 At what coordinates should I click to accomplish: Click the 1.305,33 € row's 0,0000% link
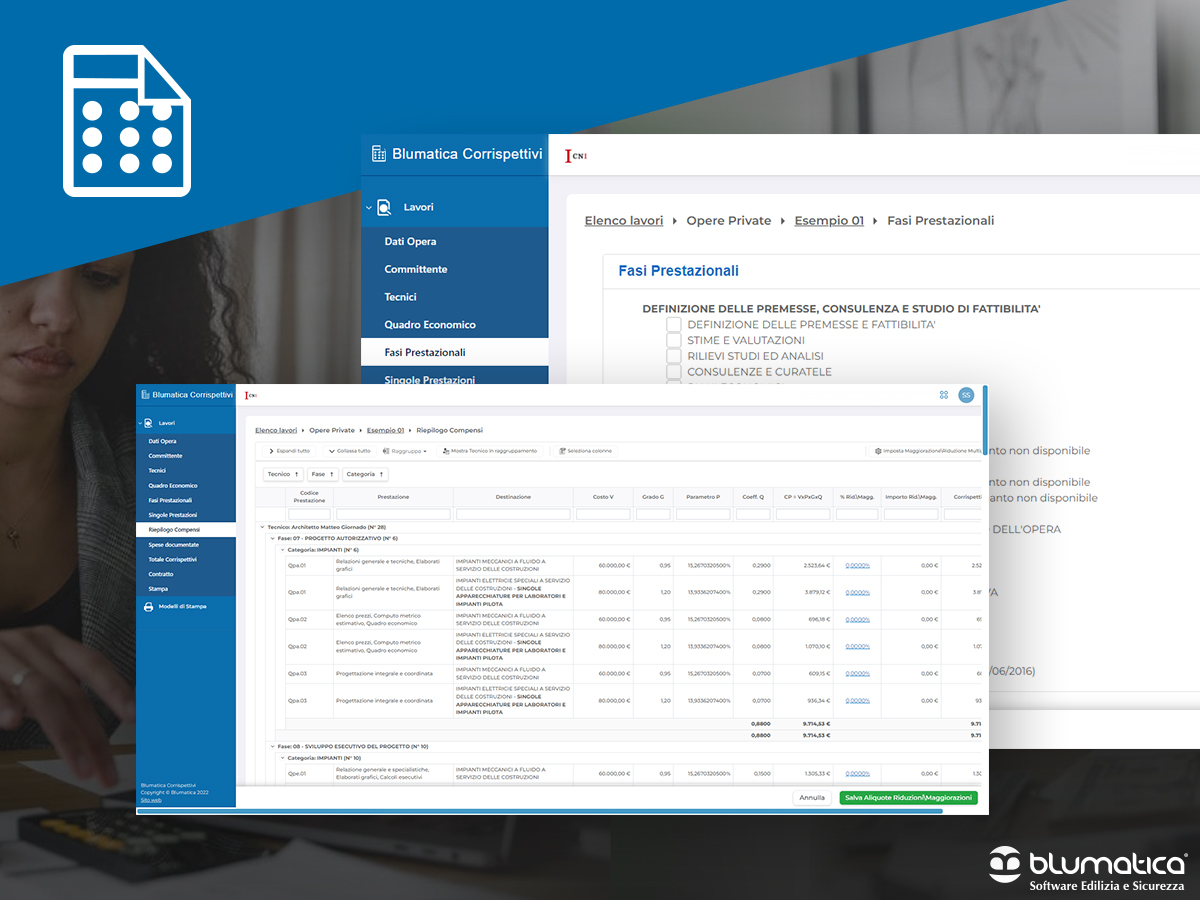[x=857, y=773]
